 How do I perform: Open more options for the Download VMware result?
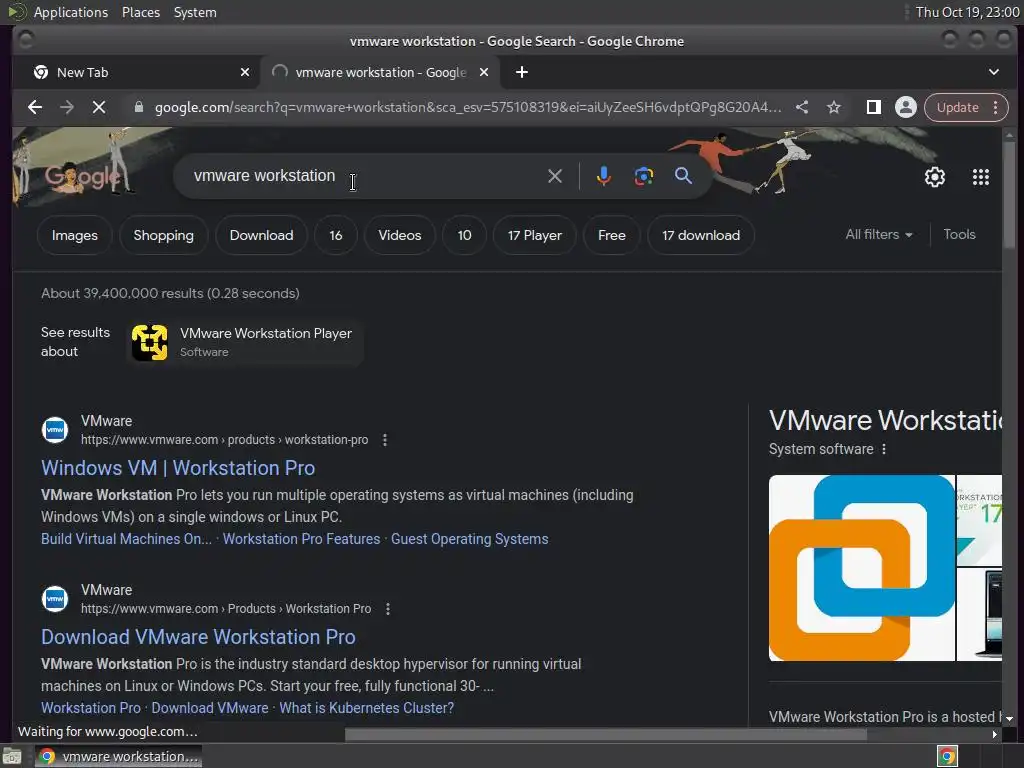(388, 609)
